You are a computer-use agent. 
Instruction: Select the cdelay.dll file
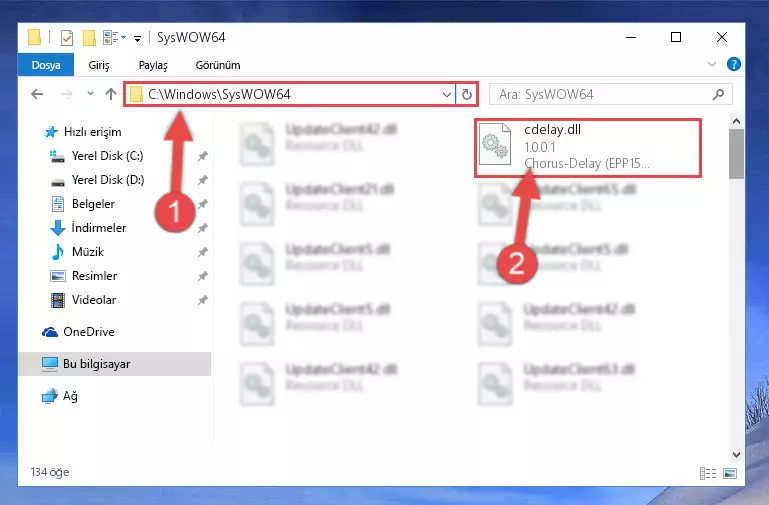588,148
